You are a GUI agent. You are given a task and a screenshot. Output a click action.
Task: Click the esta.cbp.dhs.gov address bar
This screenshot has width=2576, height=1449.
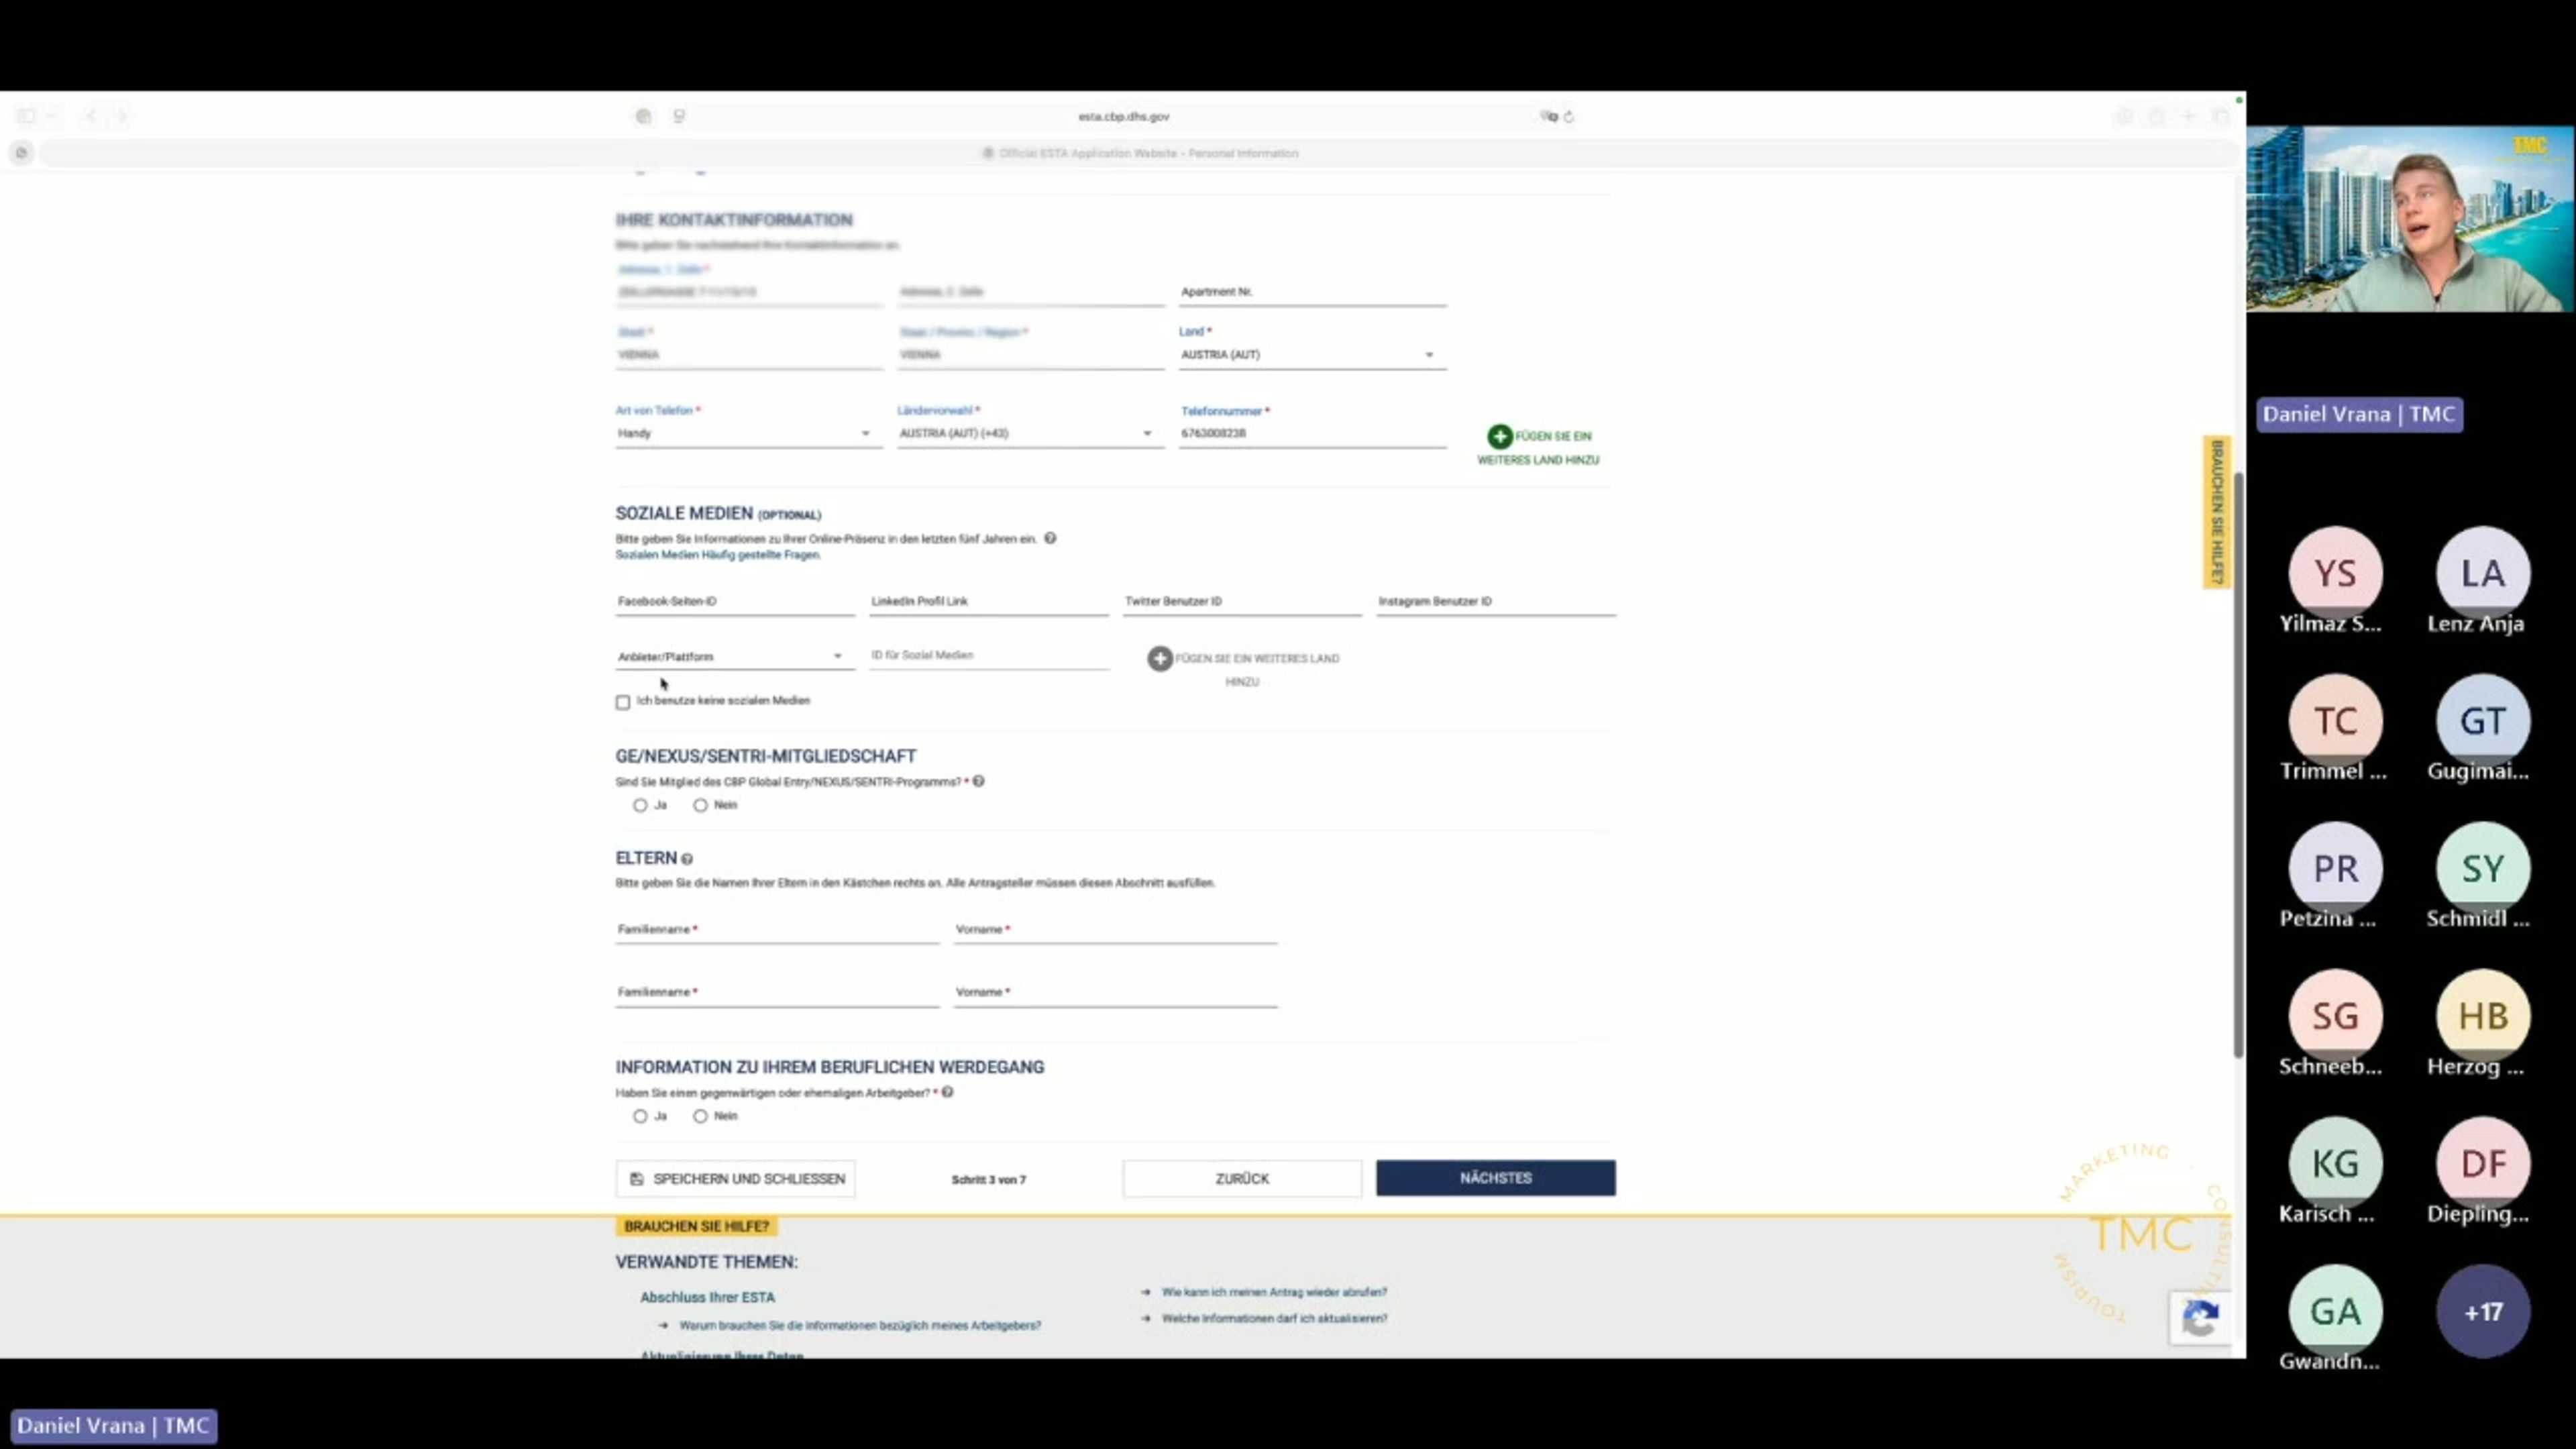tap(1124, 116)
